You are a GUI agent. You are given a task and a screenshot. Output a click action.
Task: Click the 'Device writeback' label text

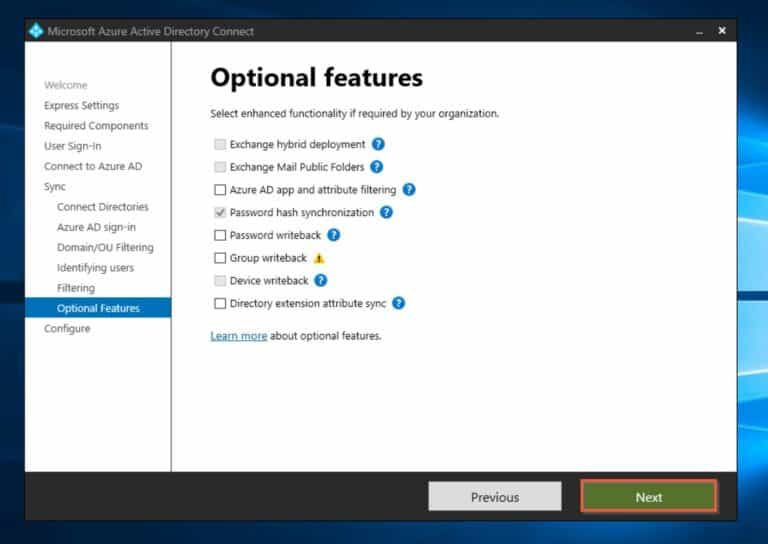[269, 281]
